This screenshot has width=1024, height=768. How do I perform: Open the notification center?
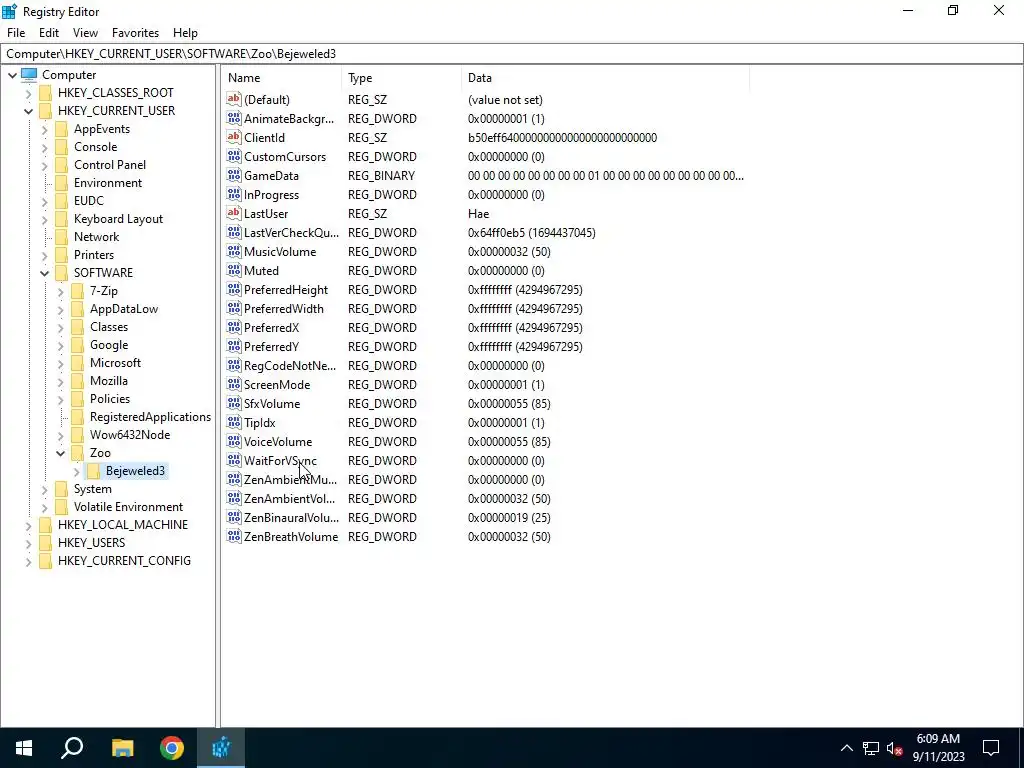pos(991,748)
